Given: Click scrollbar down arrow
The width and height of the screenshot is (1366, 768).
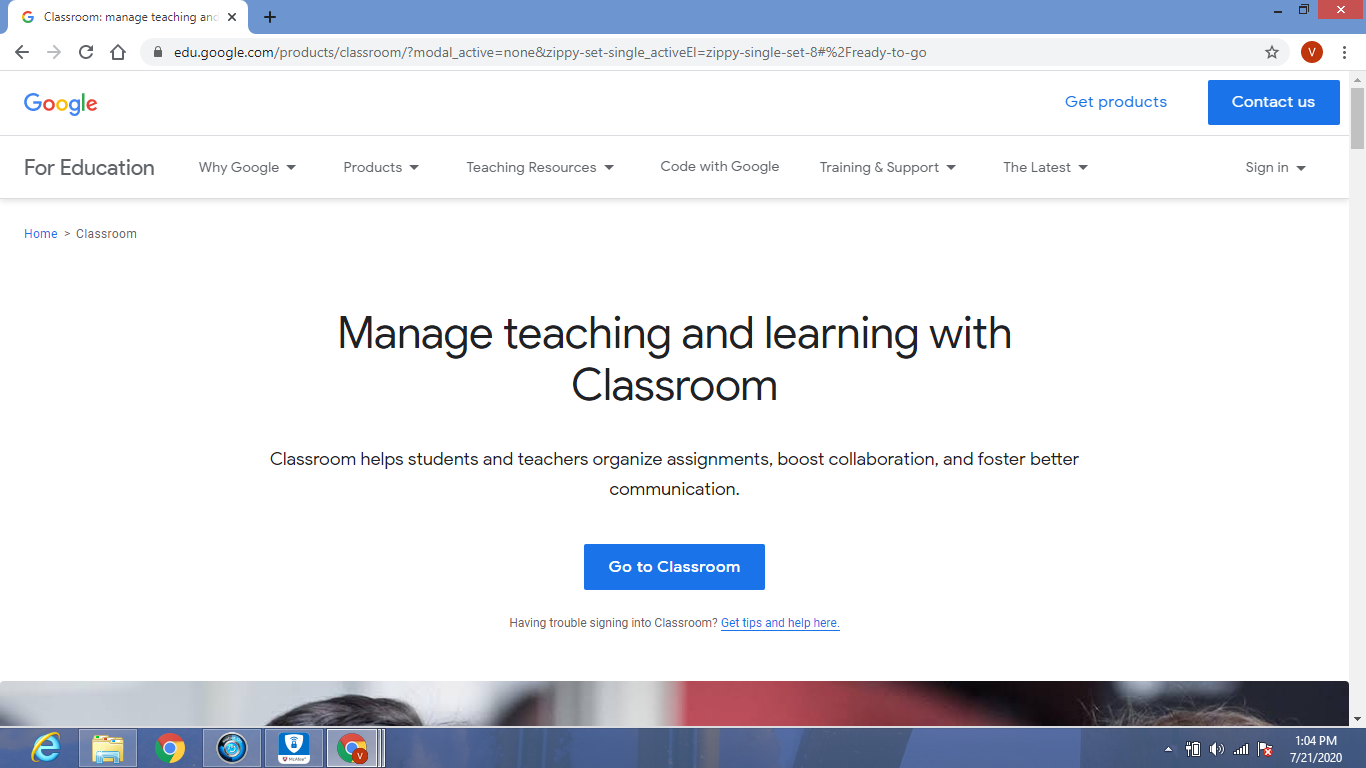Looking at the screenshot, I should point(1357,719).
